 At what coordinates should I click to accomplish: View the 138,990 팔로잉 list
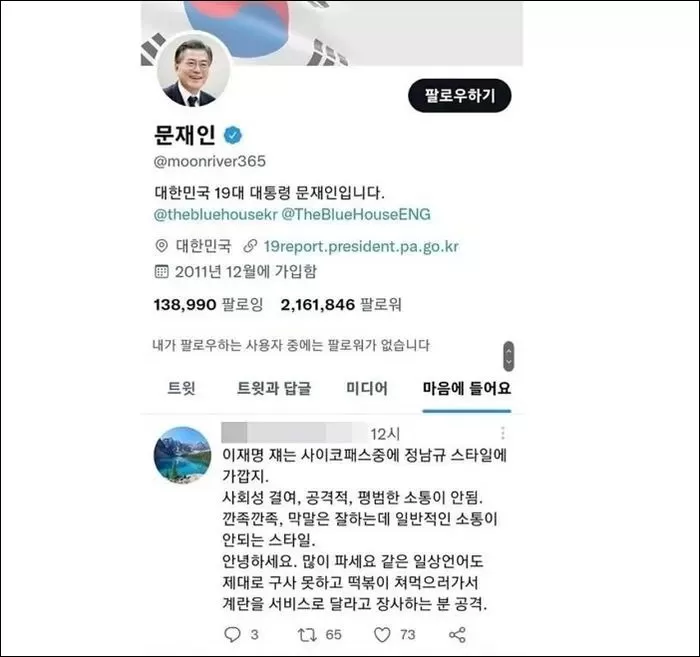[208, 304]
